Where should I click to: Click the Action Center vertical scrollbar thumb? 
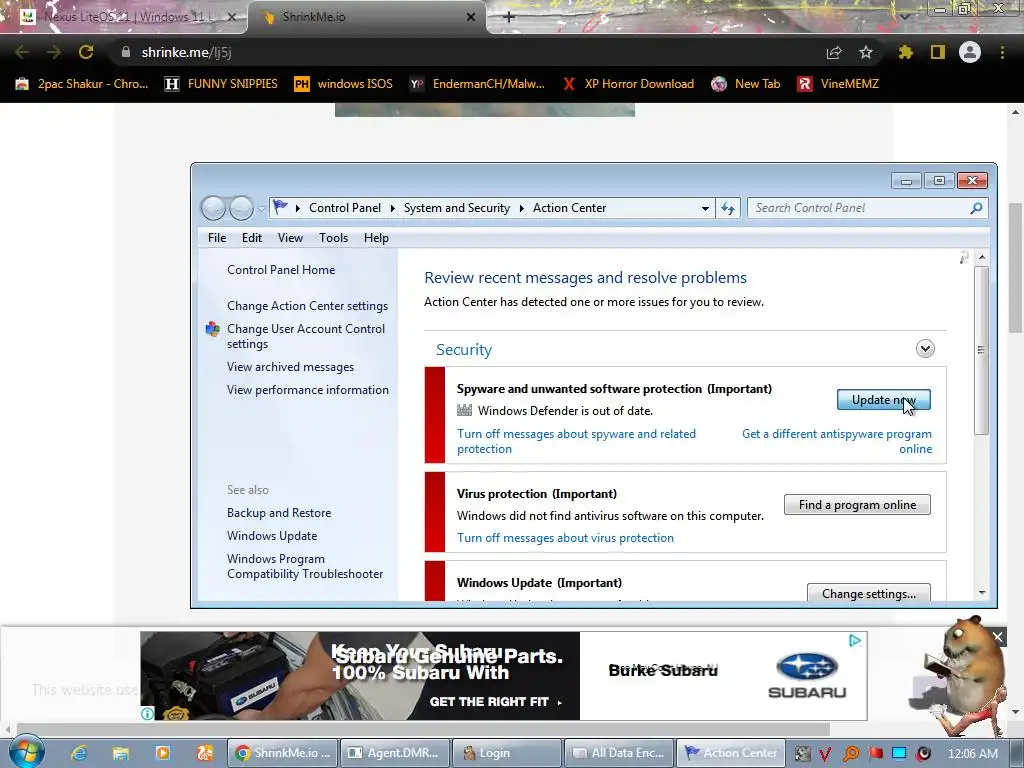pyautogui.click(x=981, y=350)
